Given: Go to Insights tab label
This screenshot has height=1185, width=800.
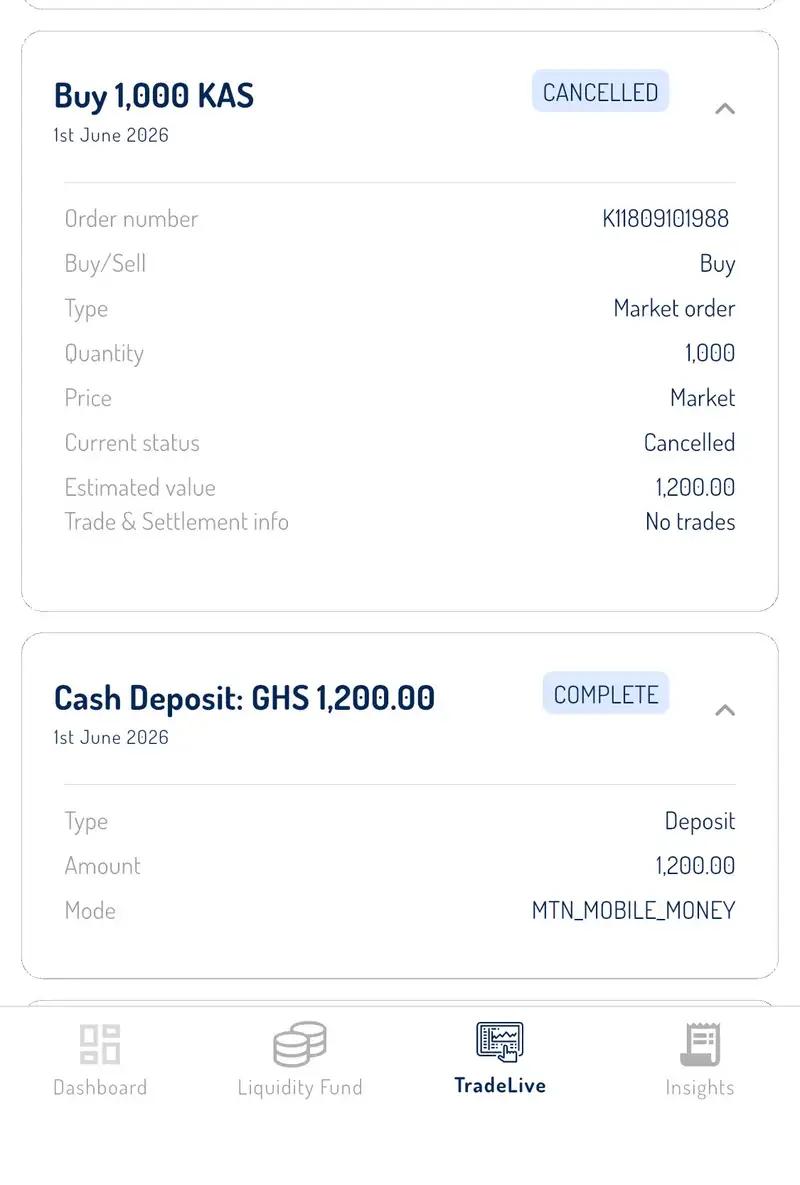Looking at the screenshot, I should tap(700, 1088).
